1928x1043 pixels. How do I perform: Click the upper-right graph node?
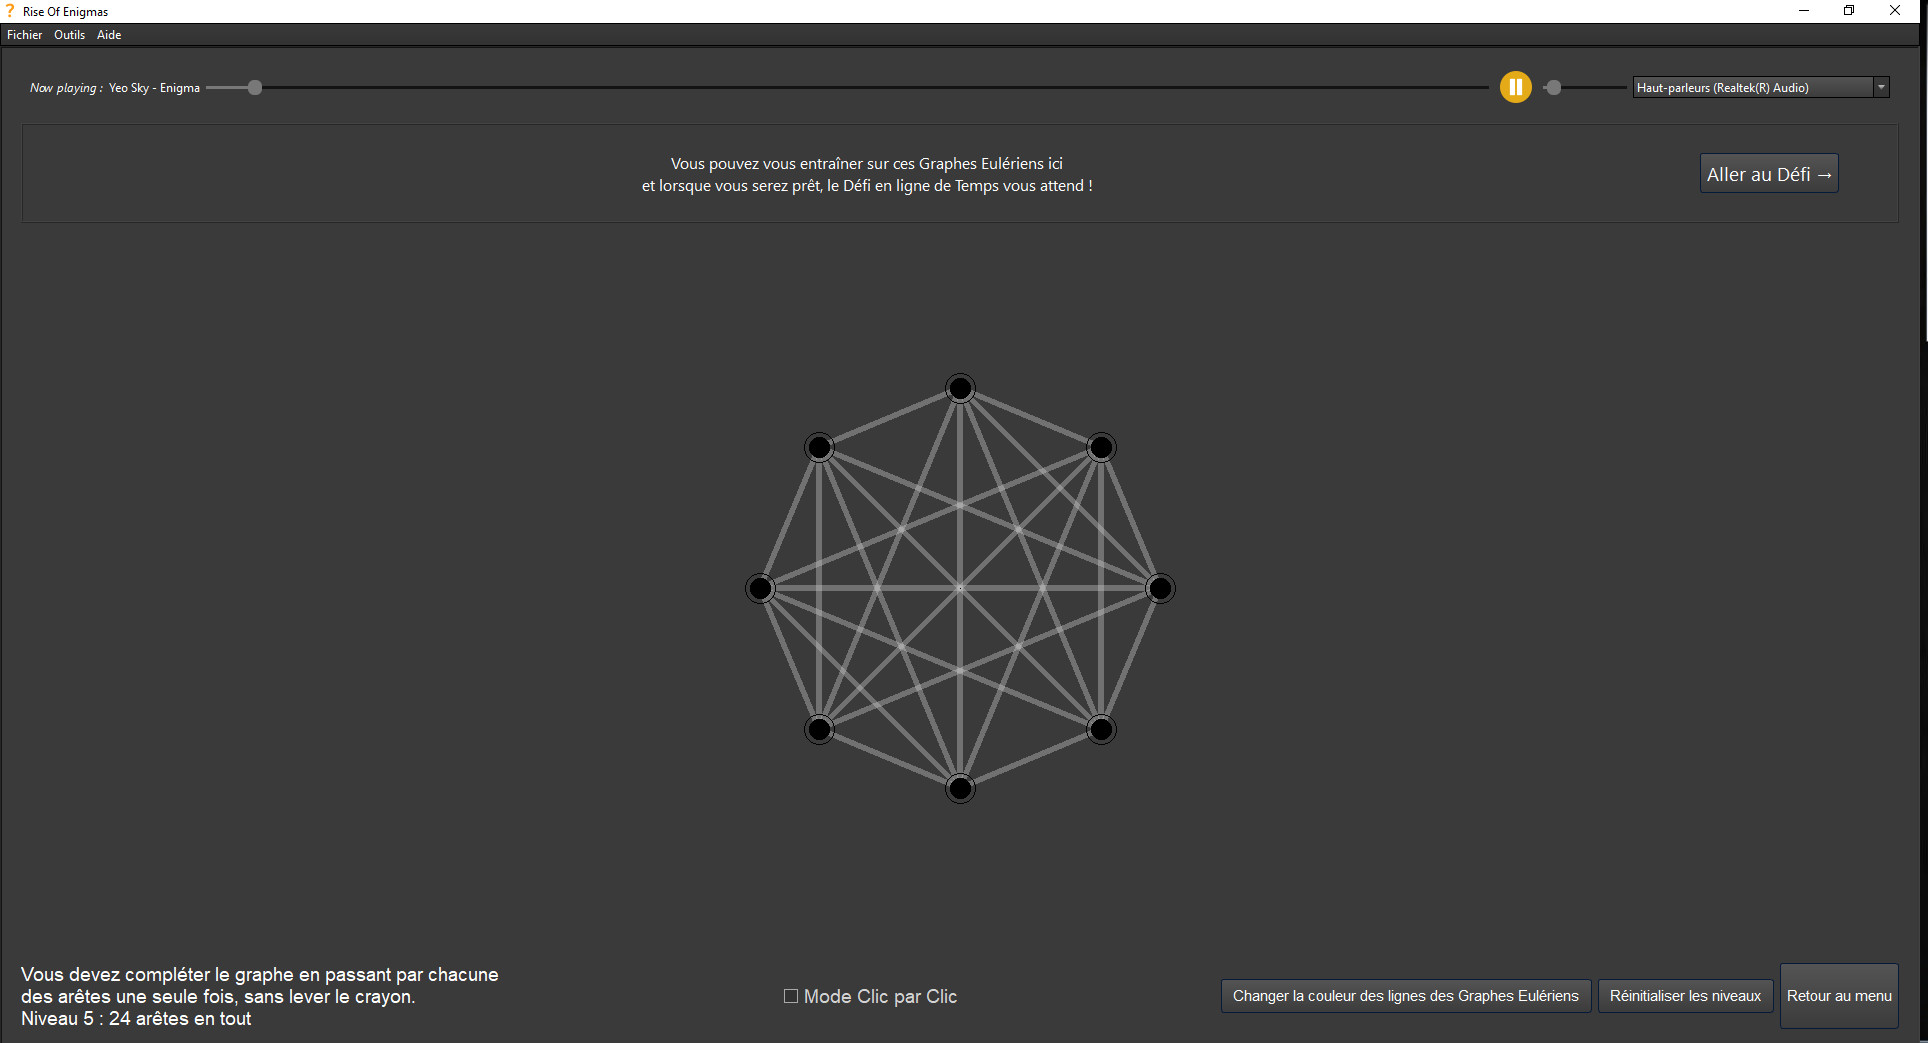pyautogui.click(x=1100, y=447)
